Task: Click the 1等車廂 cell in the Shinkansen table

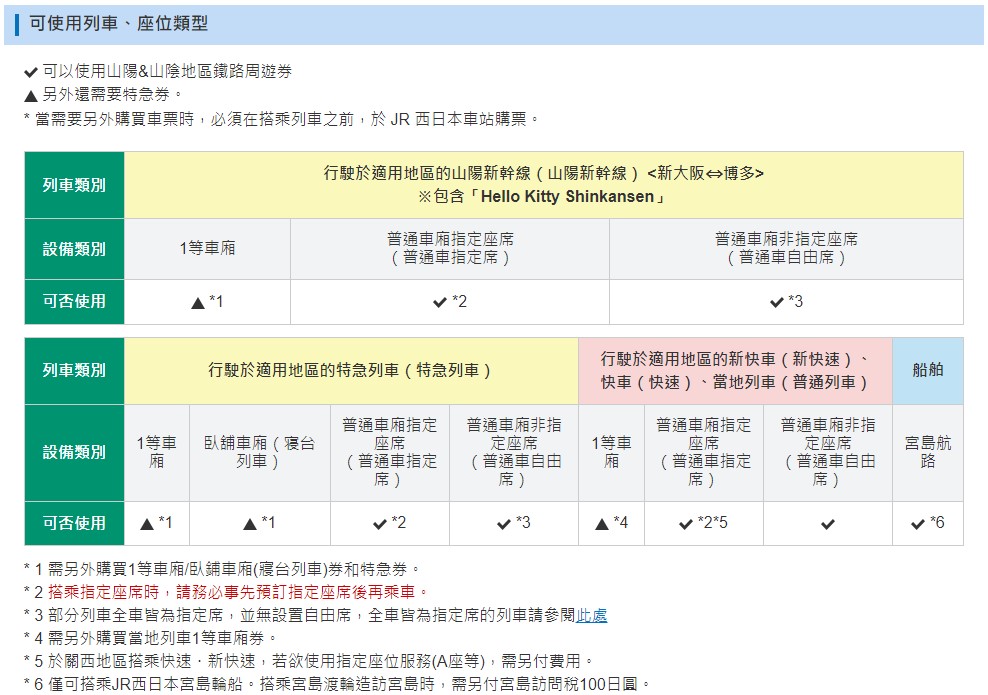Action: click(x=207, y=248)
